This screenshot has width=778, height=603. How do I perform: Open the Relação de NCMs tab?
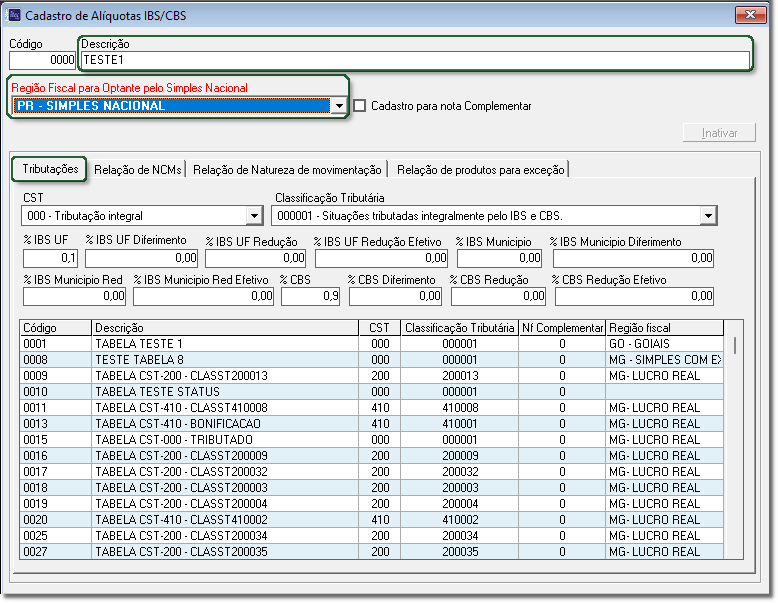pos(138,170)
